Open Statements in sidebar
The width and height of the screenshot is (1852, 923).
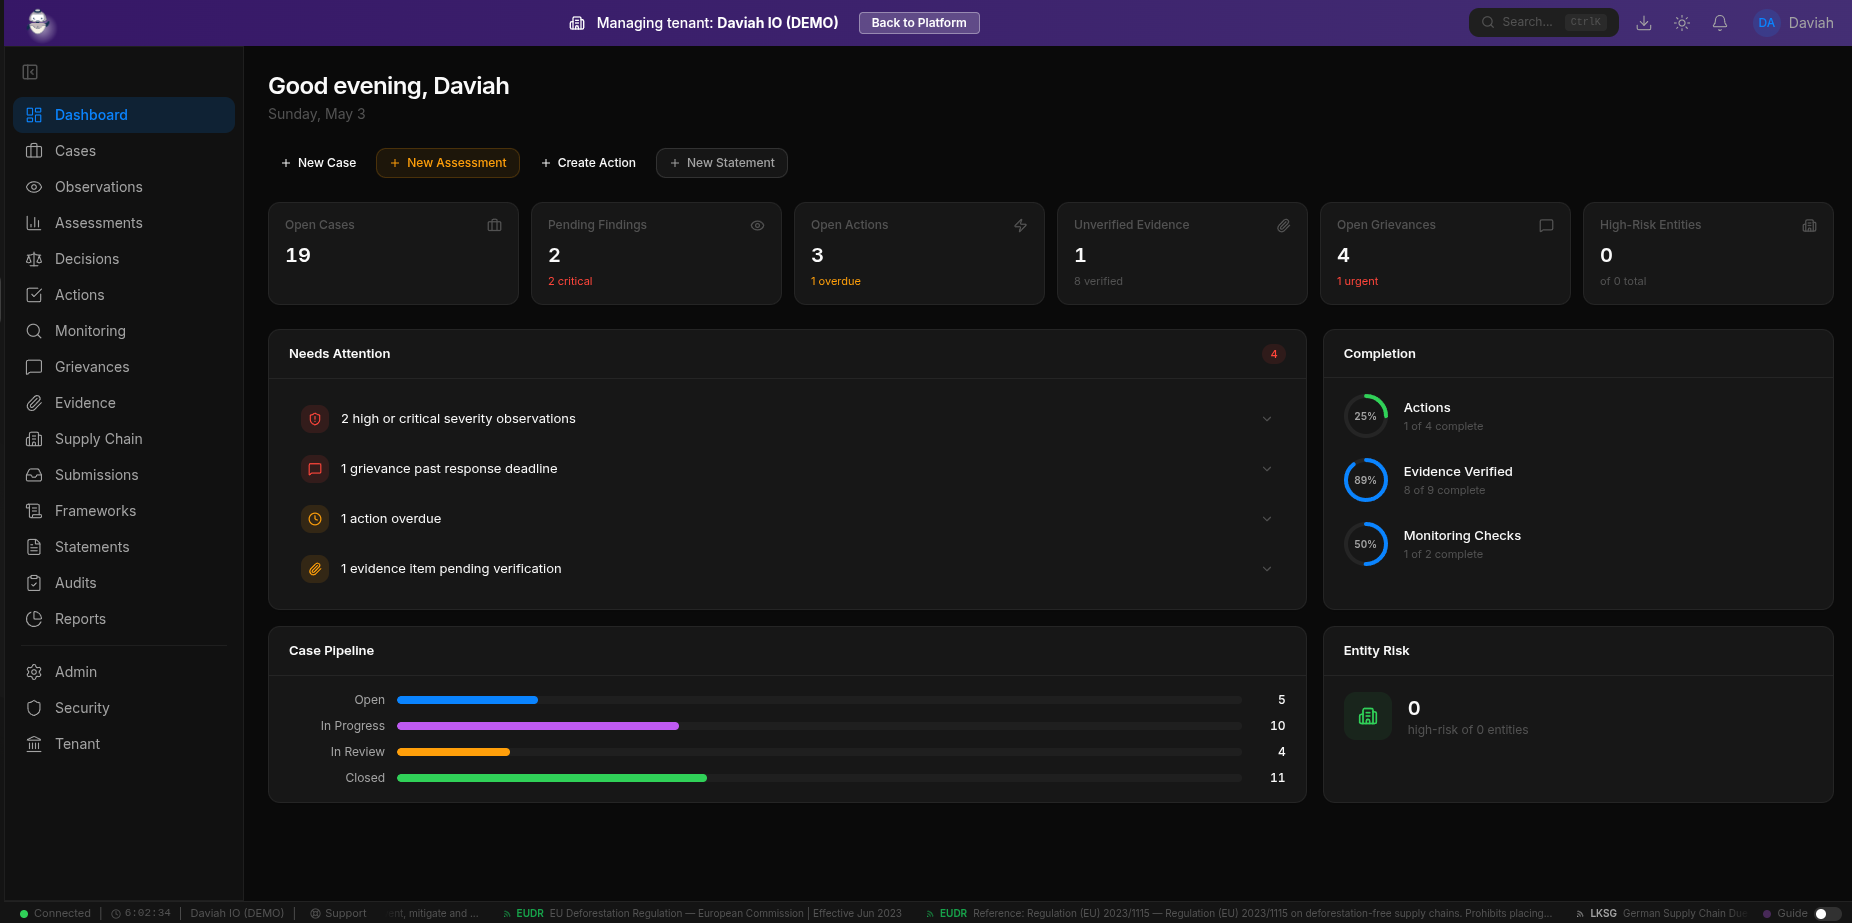click(124, 547)
